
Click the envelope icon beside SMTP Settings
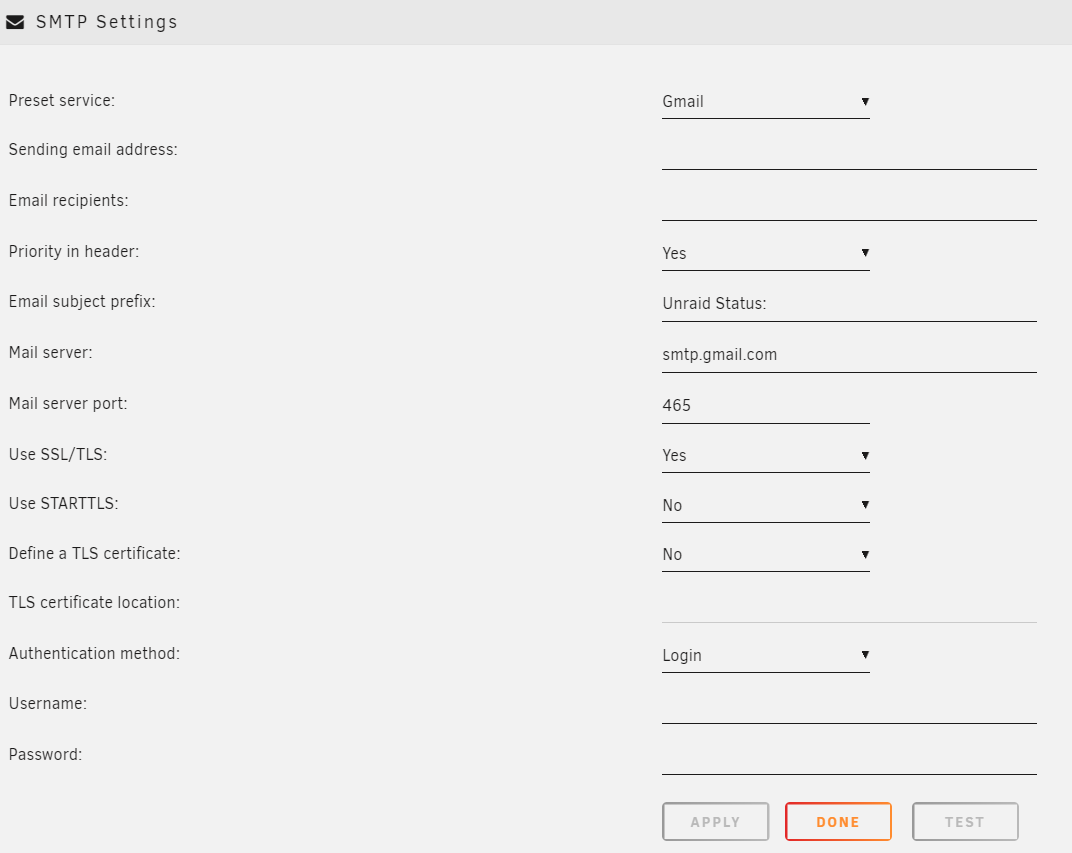15,23
